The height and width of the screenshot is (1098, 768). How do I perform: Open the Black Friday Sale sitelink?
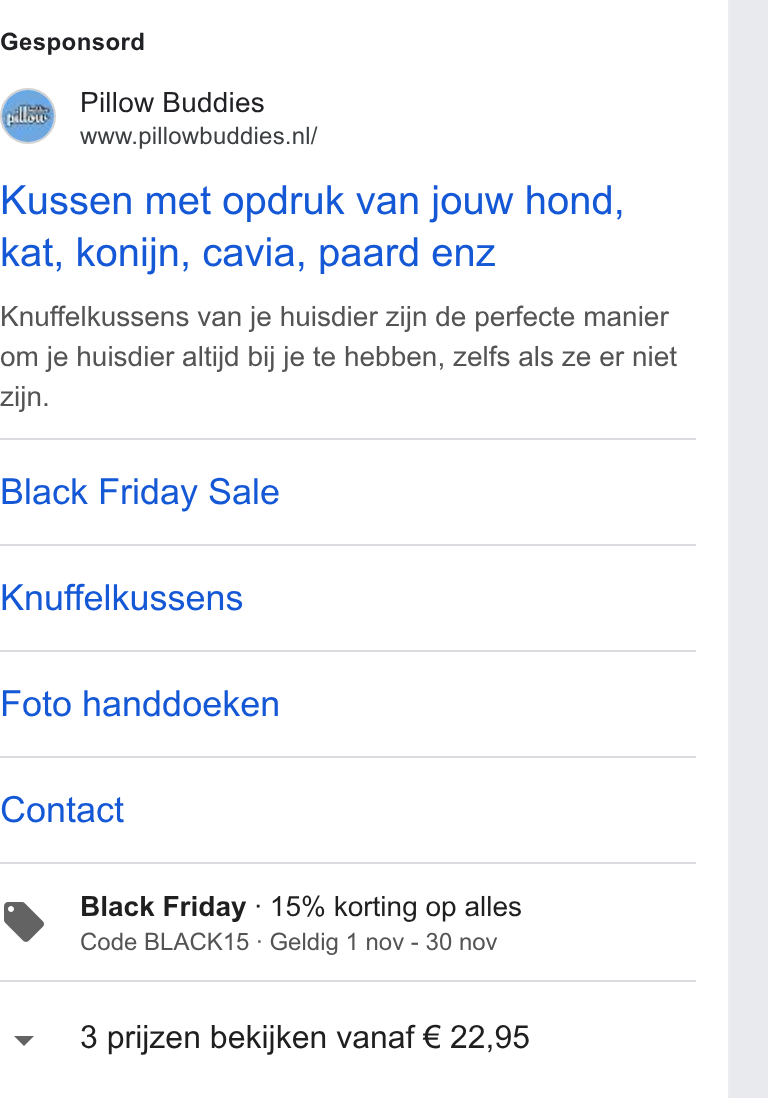140,492
